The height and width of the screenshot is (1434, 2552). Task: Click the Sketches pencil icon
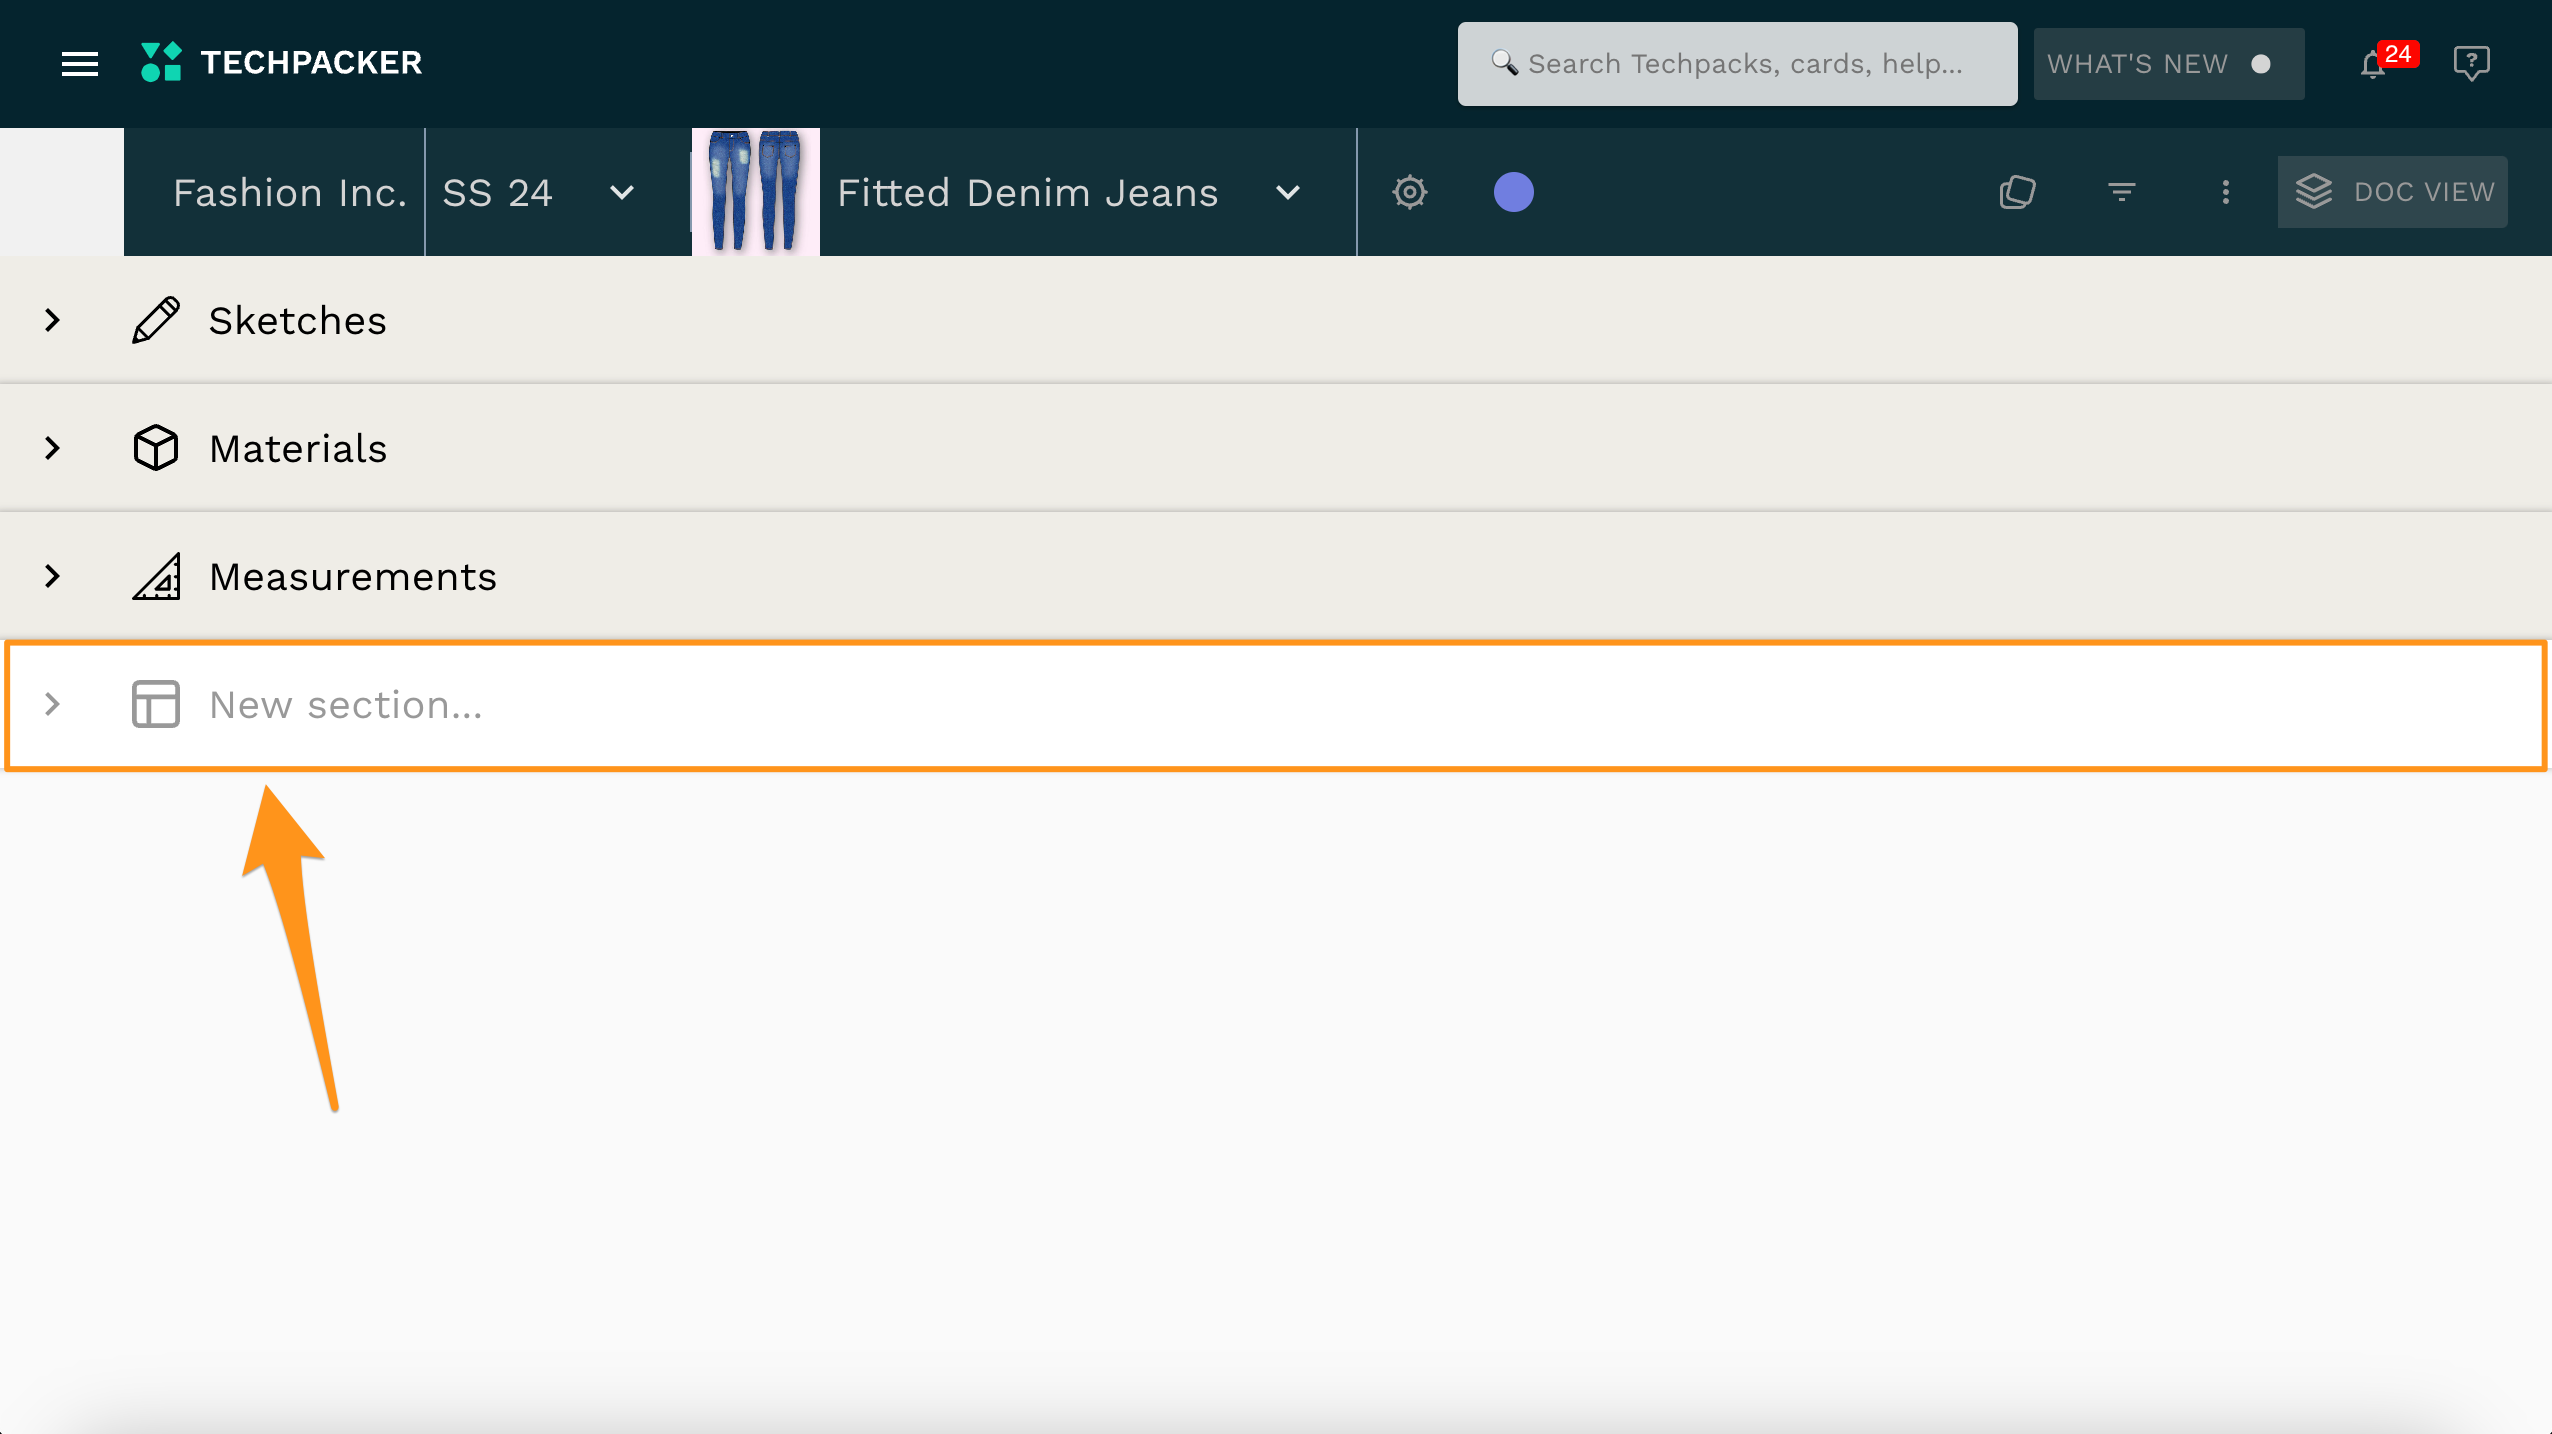tap(154, 320)
